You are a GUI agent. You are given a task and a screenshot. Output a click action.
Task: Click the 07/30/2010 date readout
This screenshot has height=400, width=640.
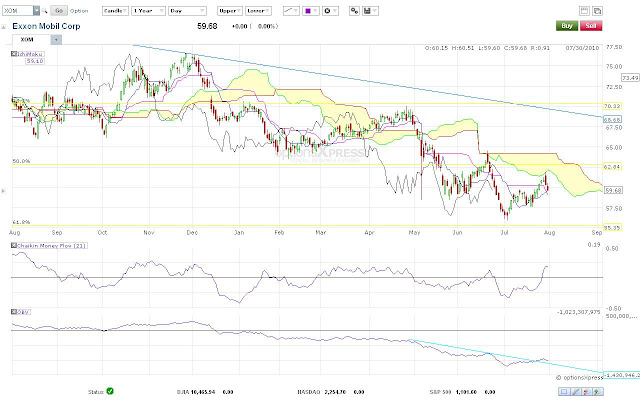tap(582, 48)
